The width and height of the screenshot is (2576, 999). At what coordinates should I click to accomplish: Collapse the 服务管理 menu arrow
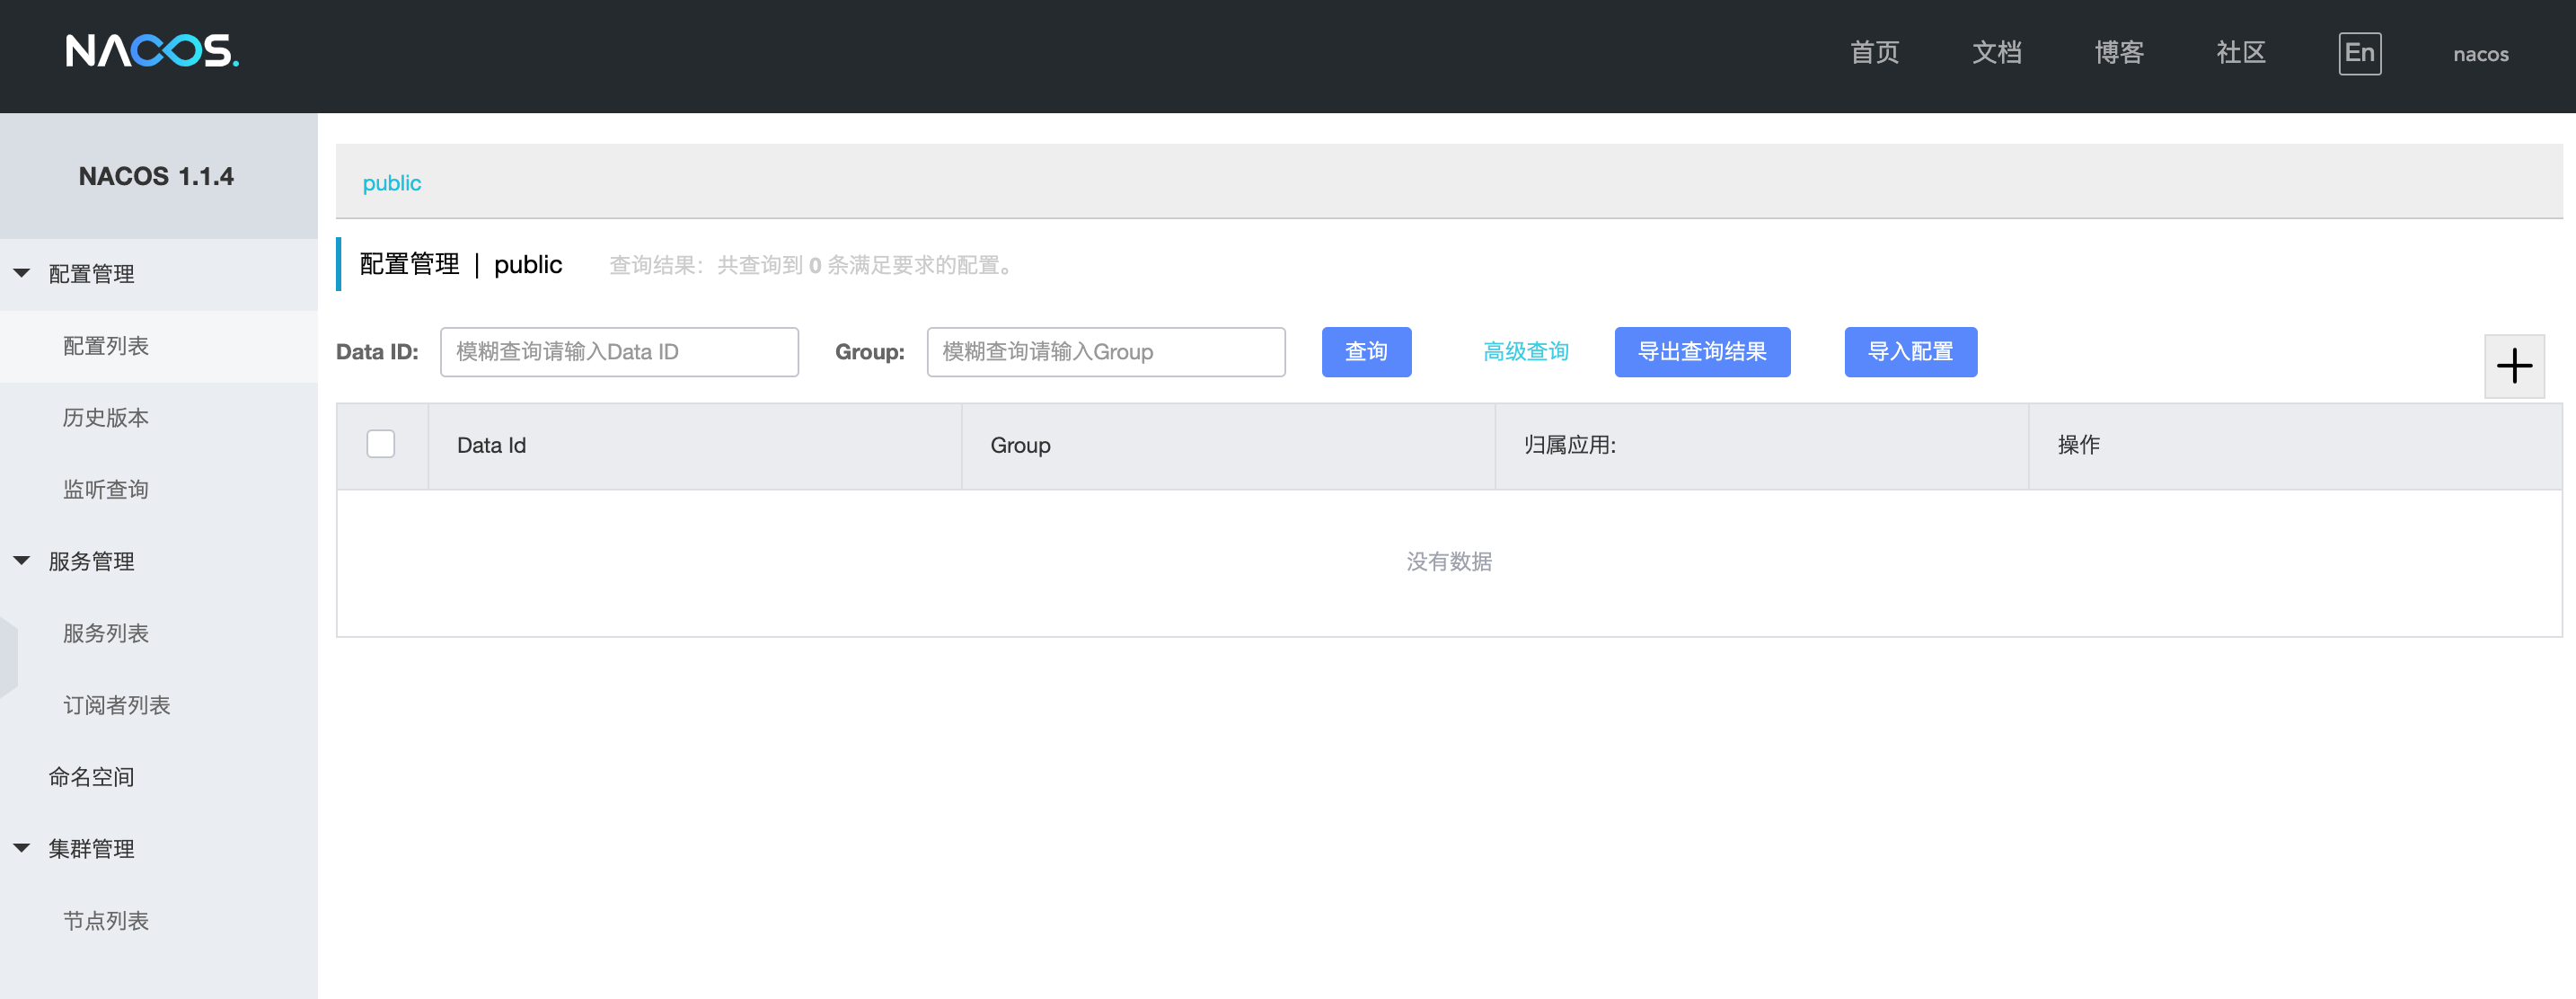22,561
